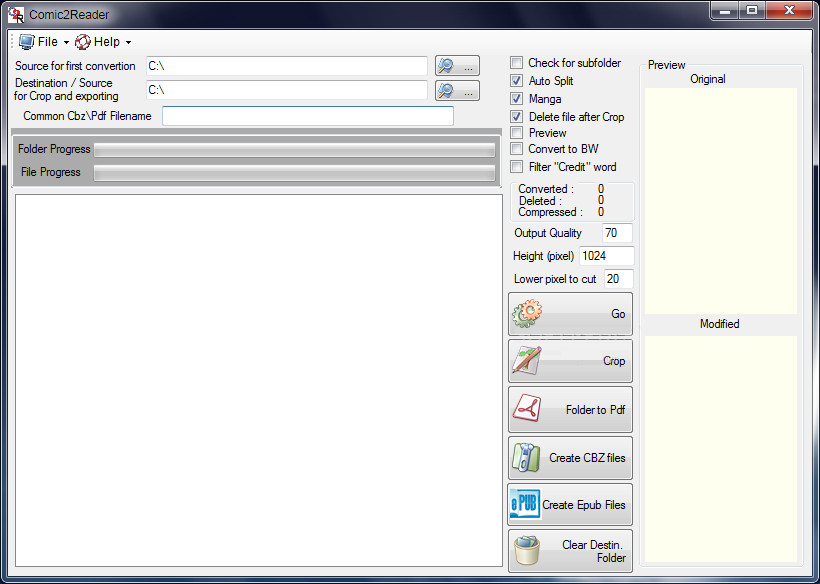Click the "Common Cbz\Pdf Filename" label

(87, 116)
